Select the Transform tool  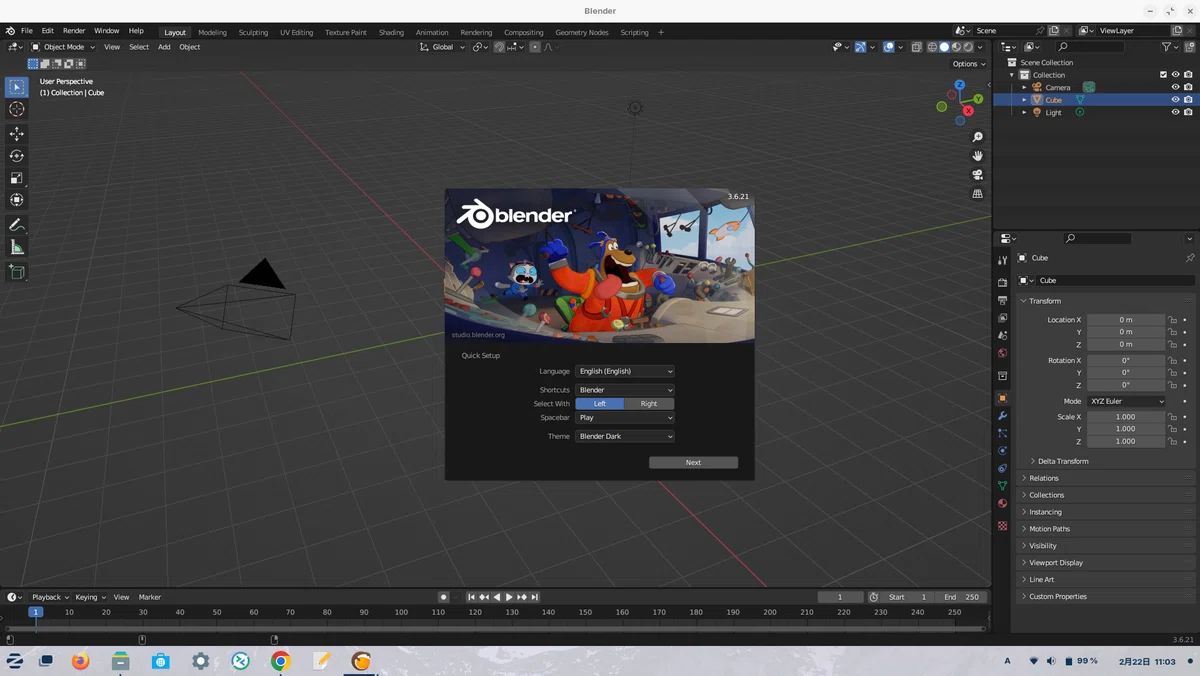pyautogui.click(x=17, y=200)
